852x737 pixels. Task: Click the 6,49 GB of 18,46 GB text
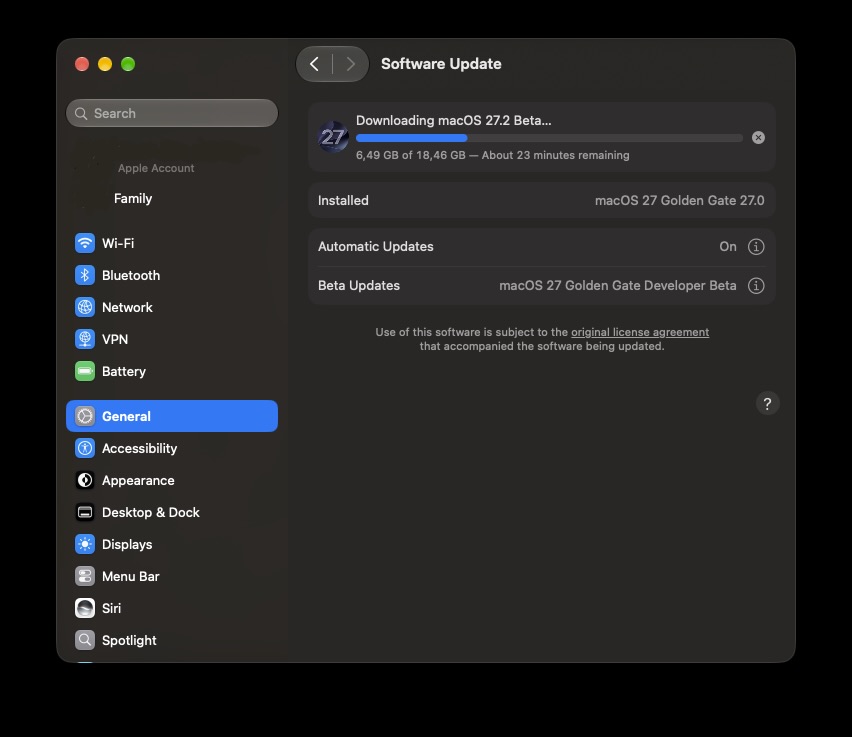pos(411,155)
